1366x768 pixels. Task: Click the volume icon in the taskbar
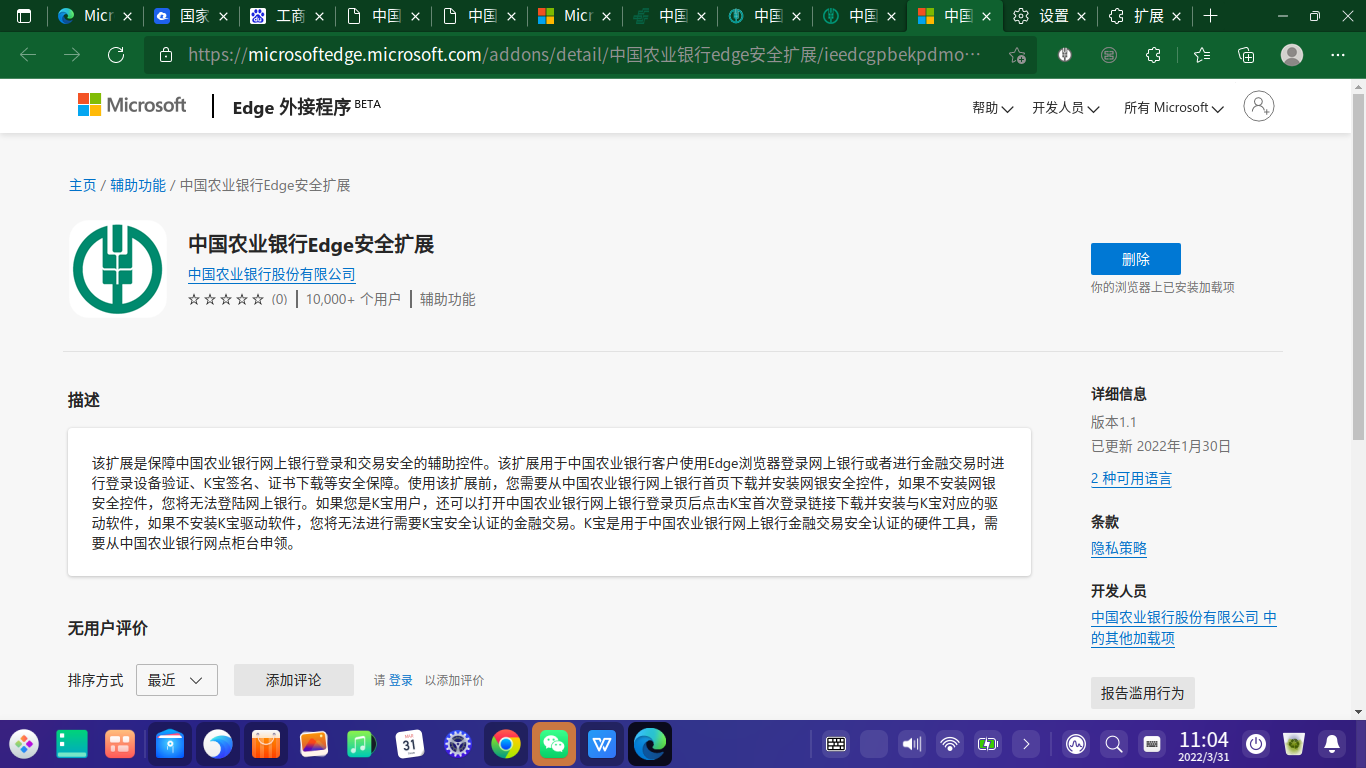click(911, 744)
